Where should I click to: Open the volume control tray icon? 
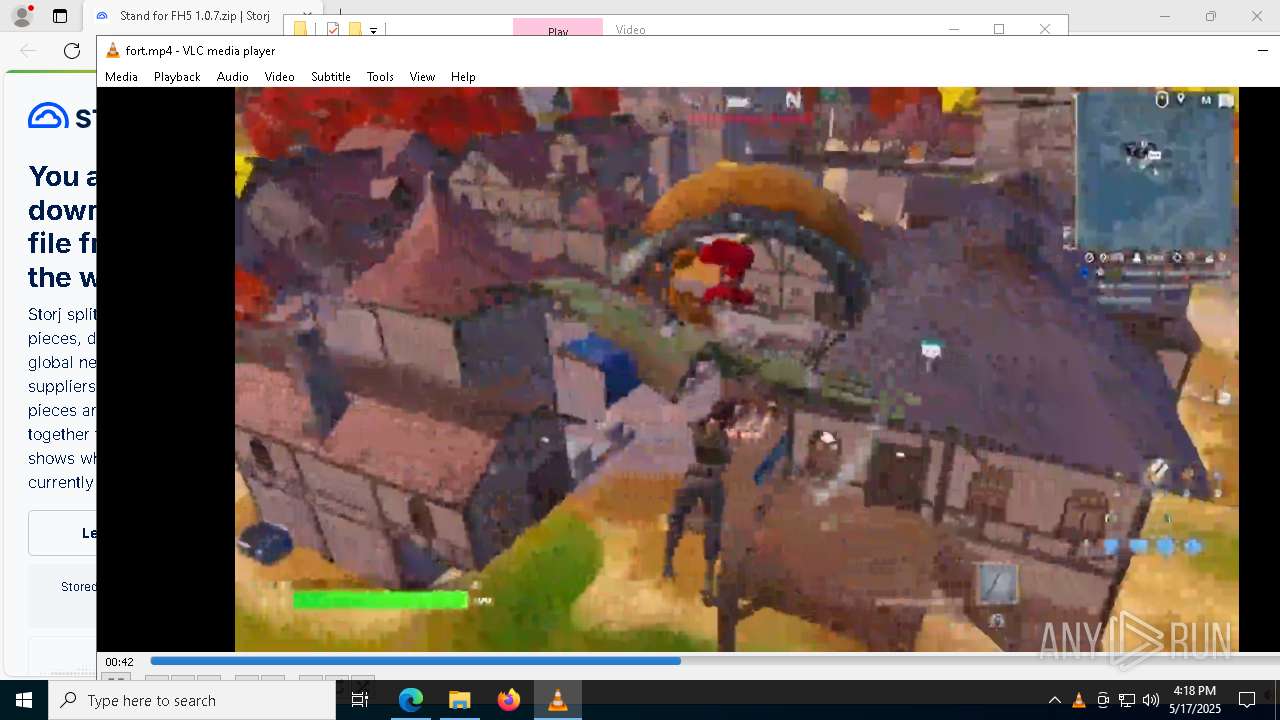(x=1150, y=700)
